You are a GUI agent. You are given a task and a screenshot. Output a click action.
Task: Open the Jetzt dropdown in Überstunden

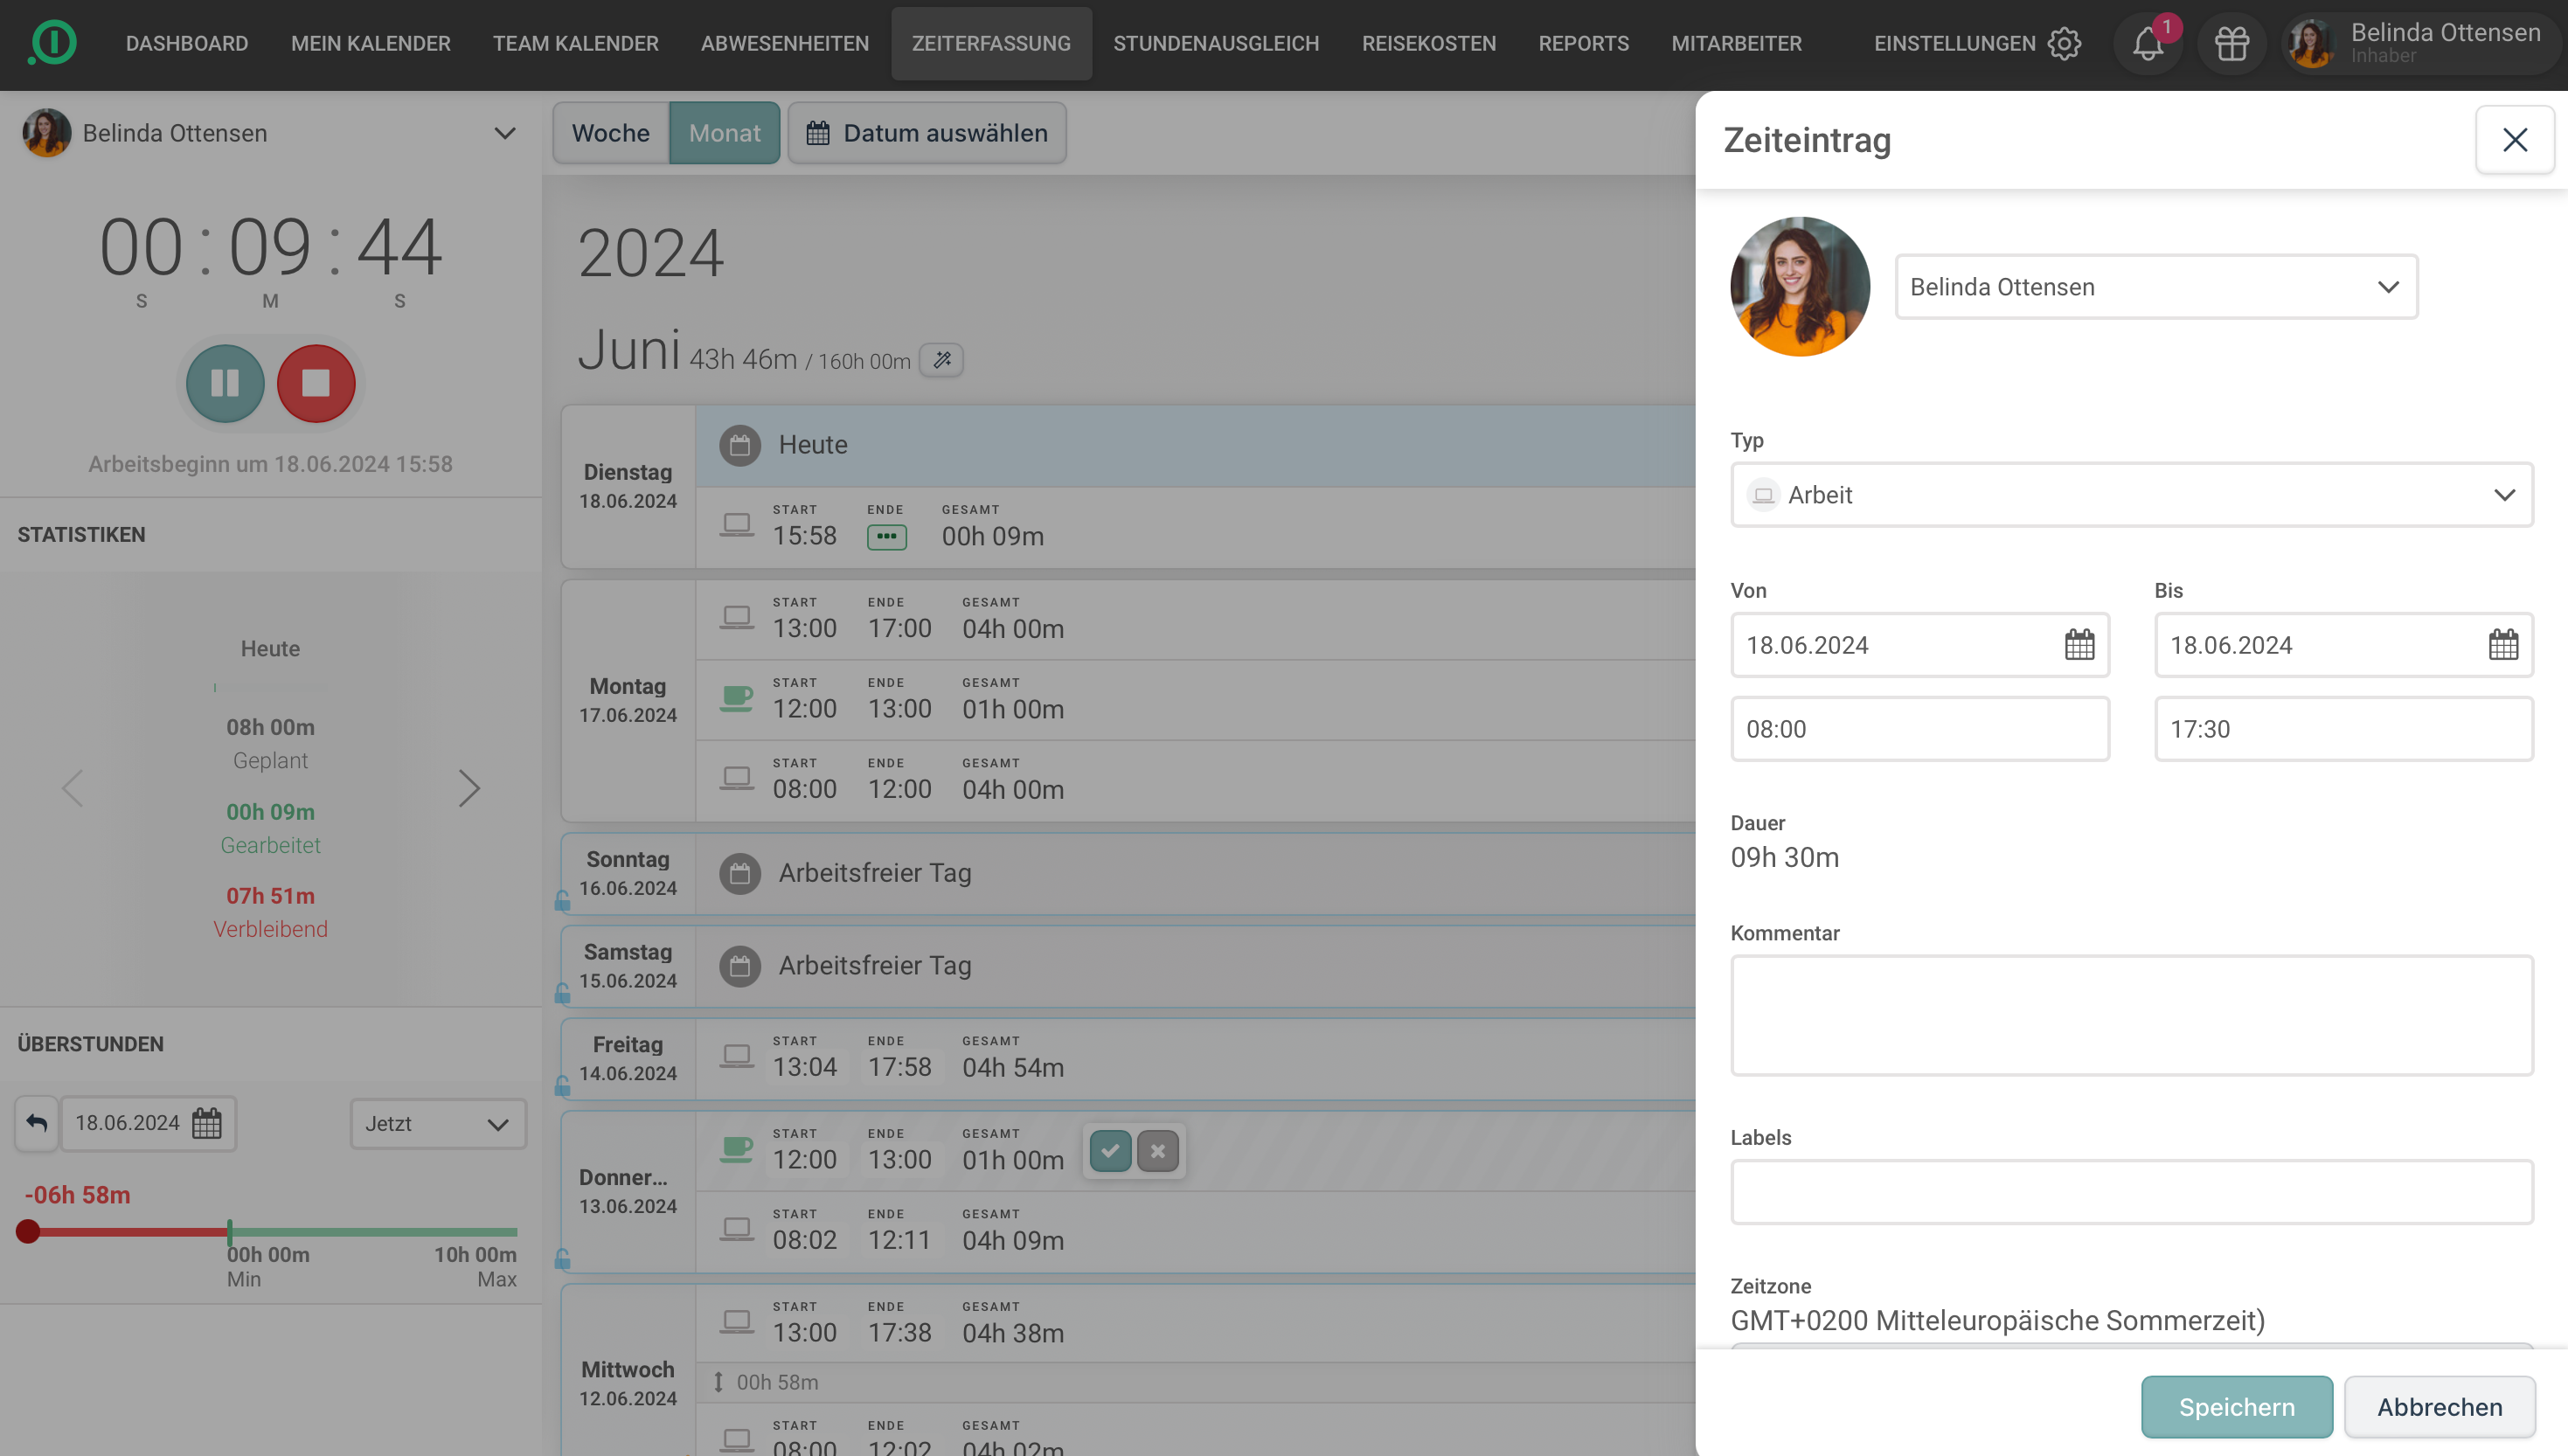(x=437, y=1124)
